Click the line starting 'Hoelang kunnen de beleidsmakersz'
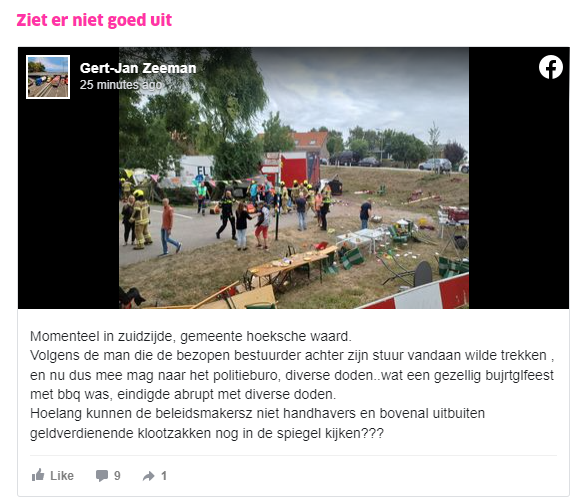This screenshot has width=588, height=502. [257, 414]
